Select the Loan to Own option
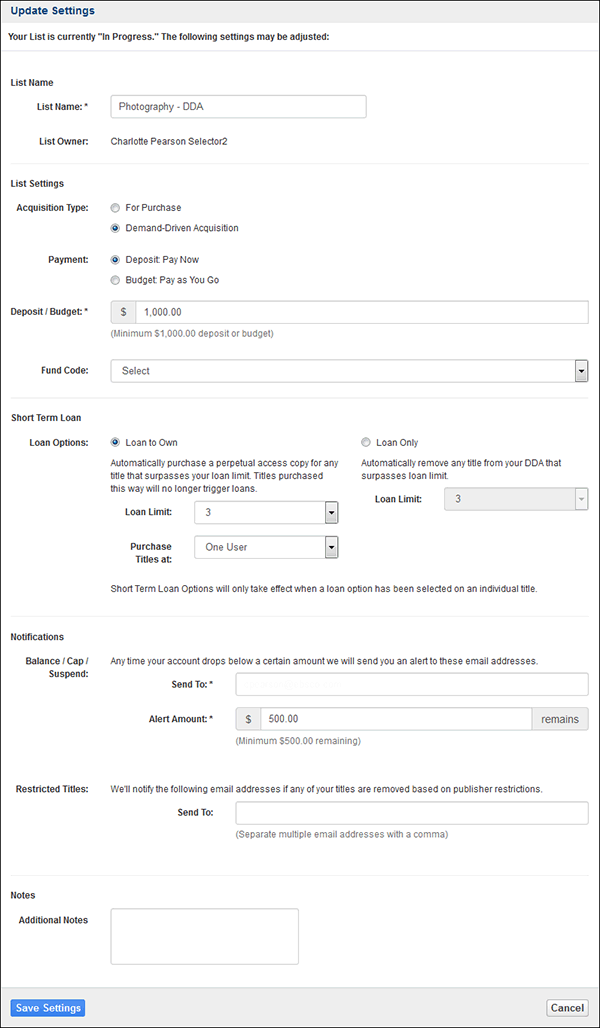 (115, 442)
